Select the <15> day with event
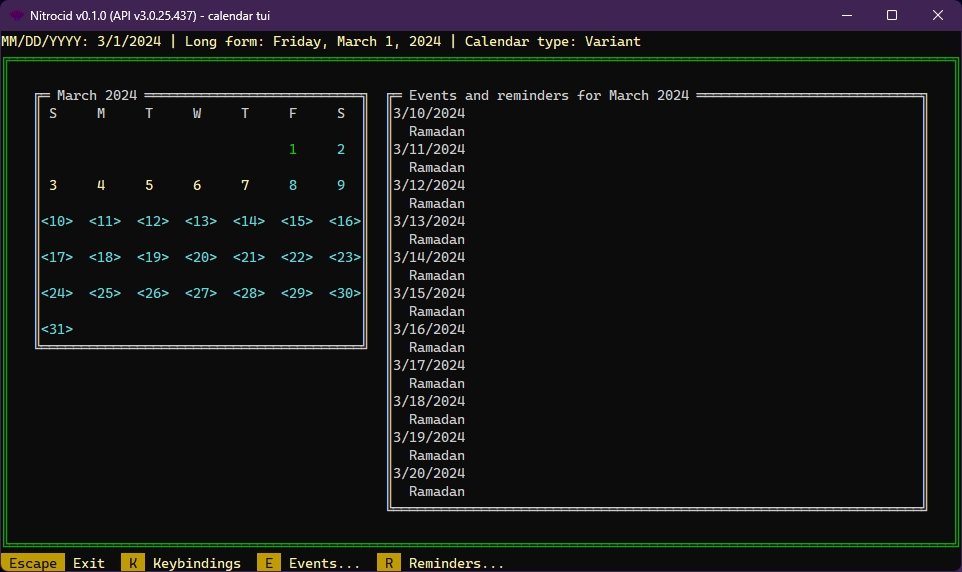The image size is (962, 572). 297,221
